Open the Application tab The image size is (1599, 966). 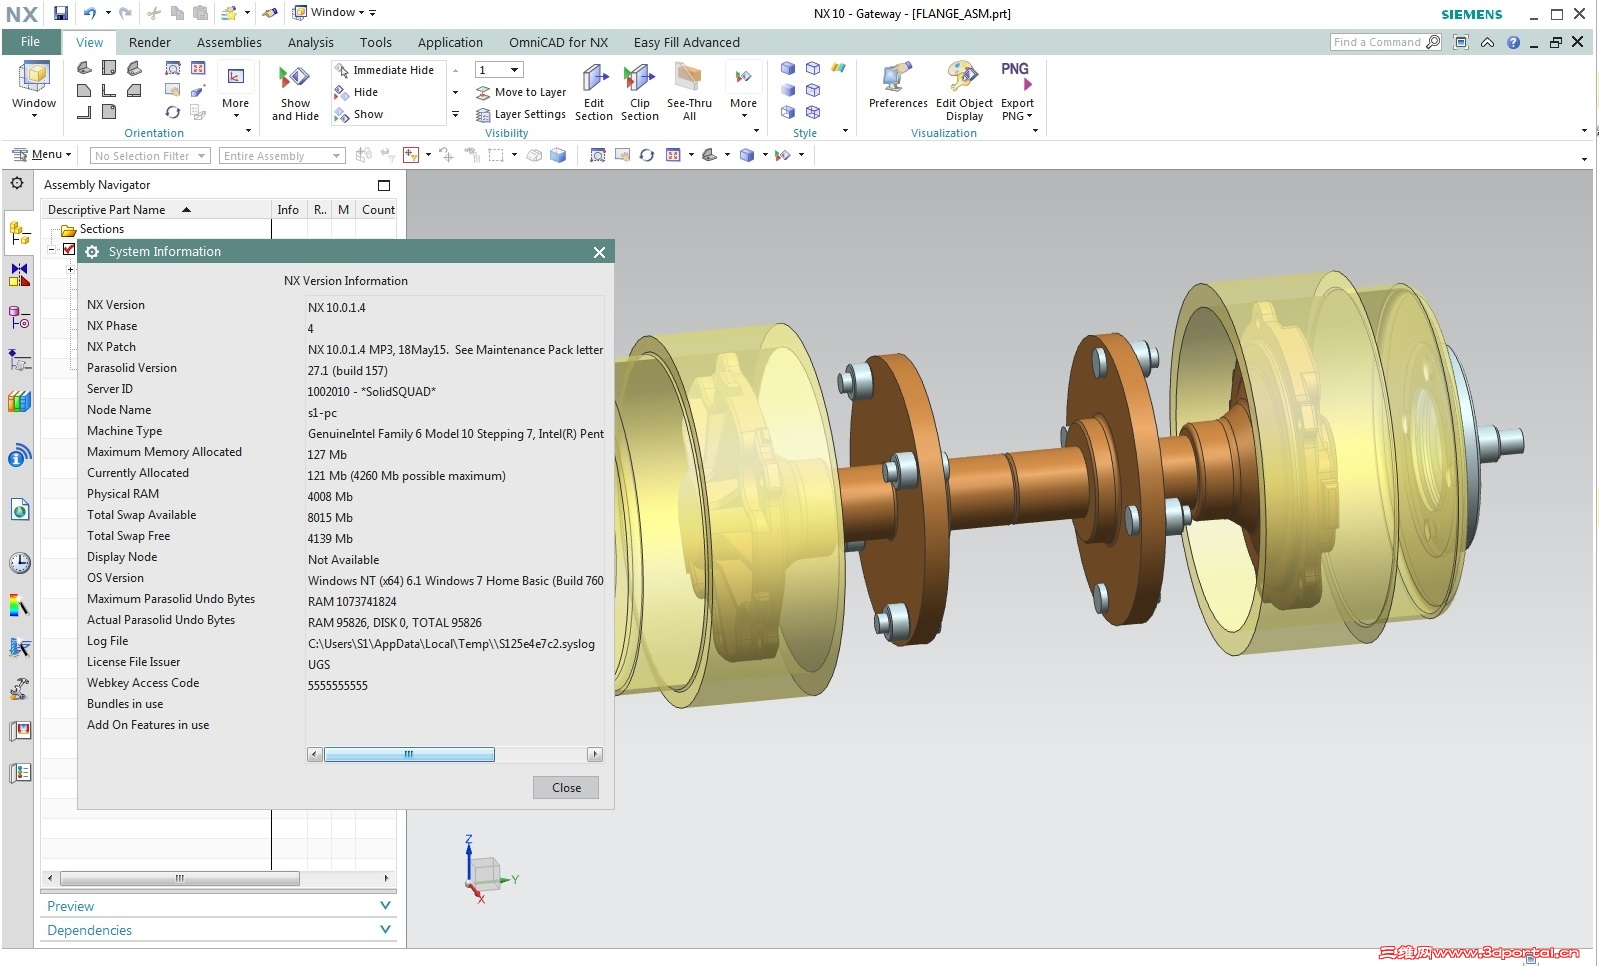coord(450,42)
